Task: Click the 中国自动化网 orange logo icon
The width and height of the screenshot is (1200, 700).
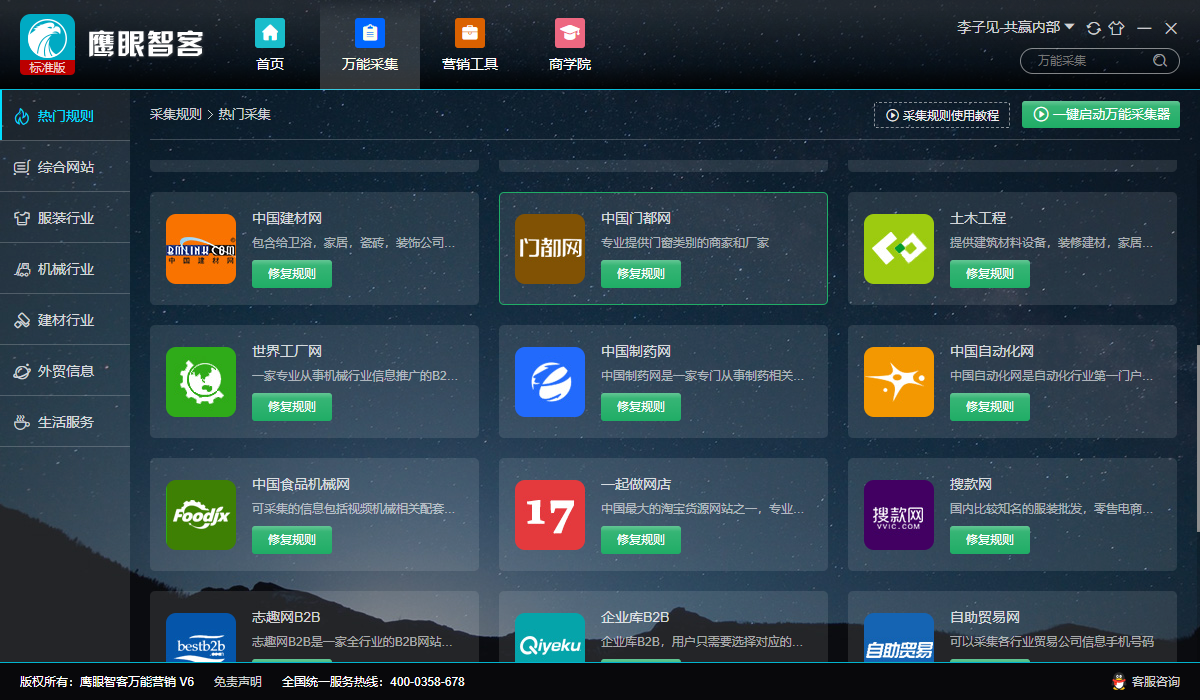Action: coord(899,381)
